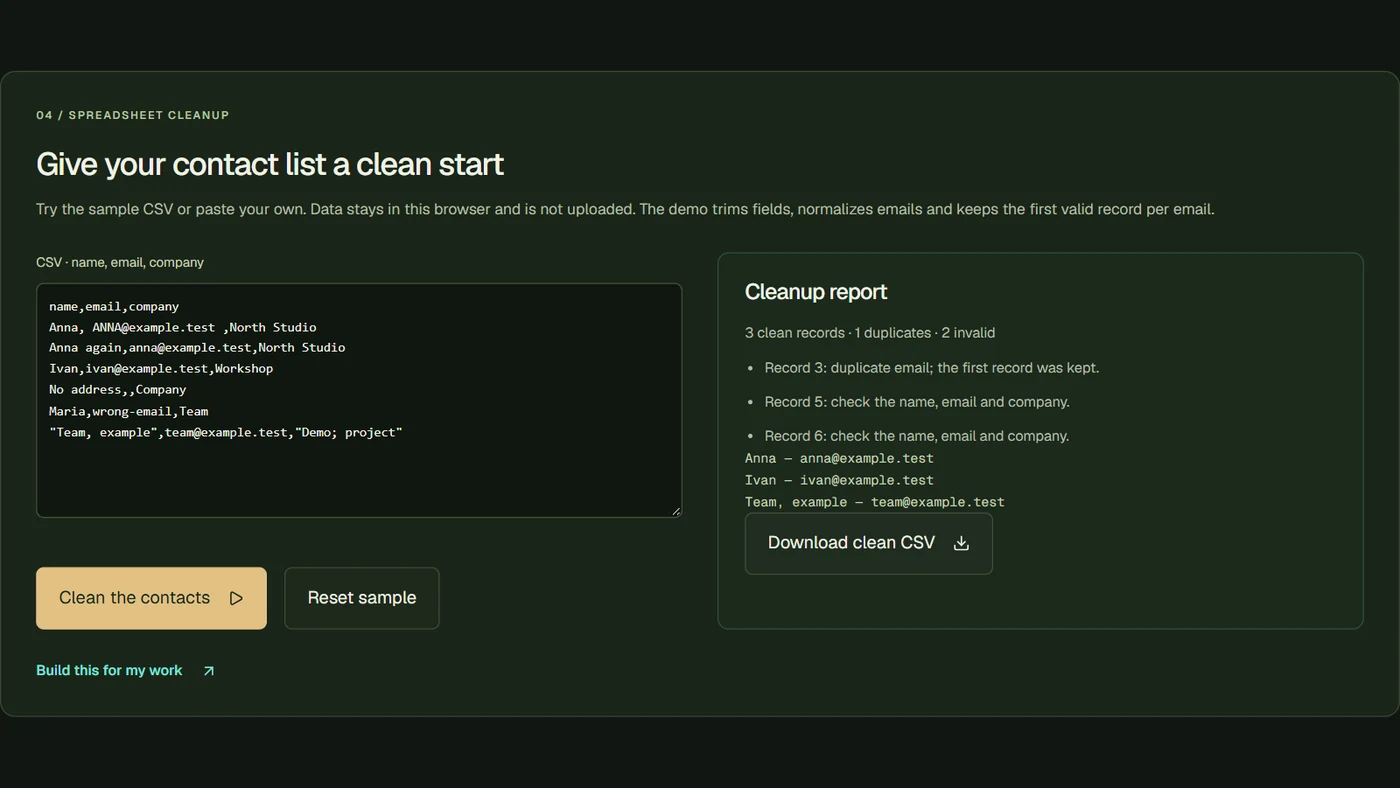Click the download icon beside Download clean CSV
The height and width of the screenshot is (788, 1400).
[x=961, y=543]
